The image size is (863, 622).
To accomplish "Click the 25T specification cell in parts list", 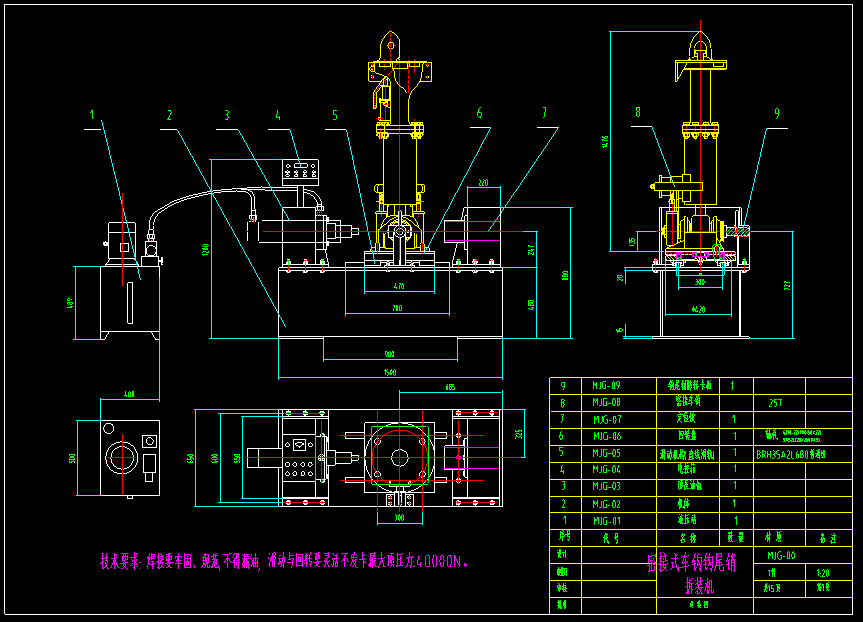I will [x=775, y=402].
